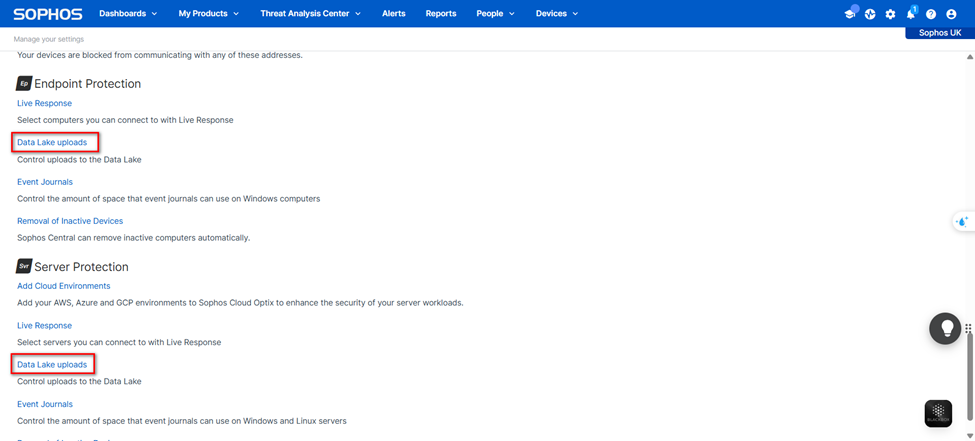
Task: Expand the People dropdown menu
Action: point(495,14)
